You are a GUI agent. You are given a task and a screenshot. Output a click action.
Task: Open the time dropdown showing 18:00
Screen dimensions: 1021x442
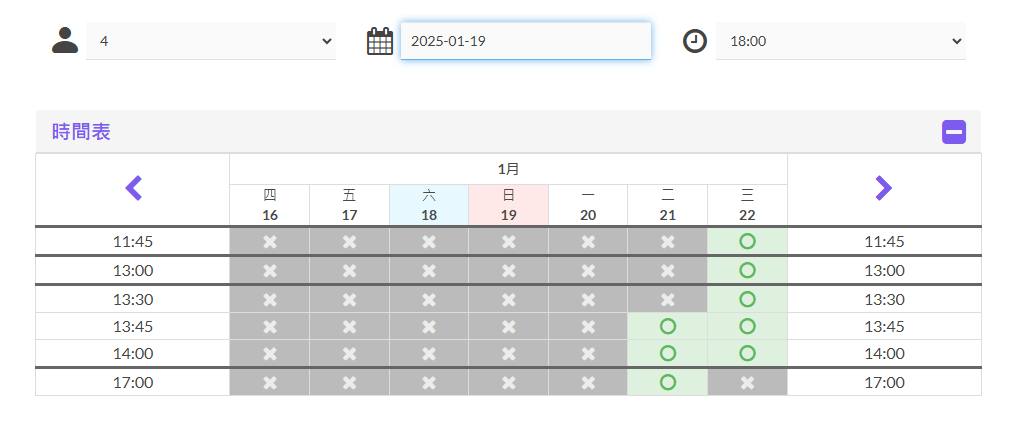tap(841, 41)
